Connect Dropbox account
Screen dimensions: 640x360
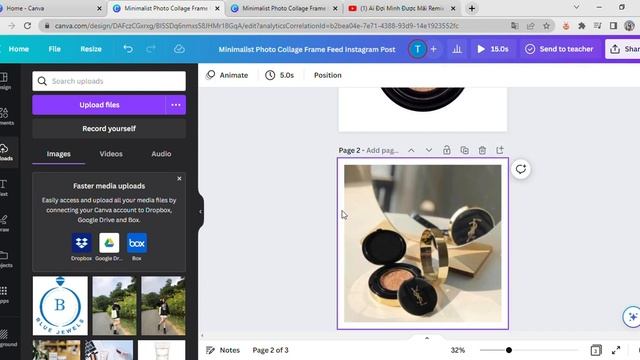coord(81,247)
